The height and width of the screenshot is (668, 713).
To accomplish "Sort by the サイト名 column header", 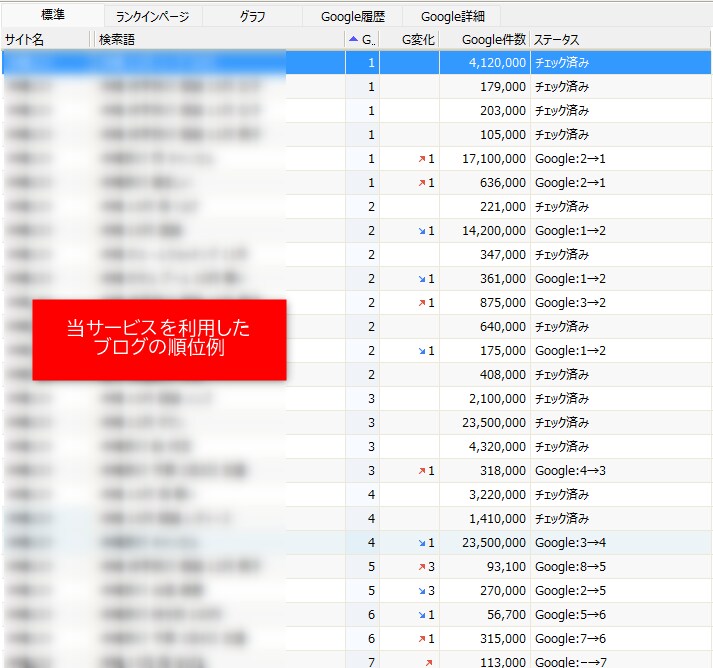I will pos(46,40).
